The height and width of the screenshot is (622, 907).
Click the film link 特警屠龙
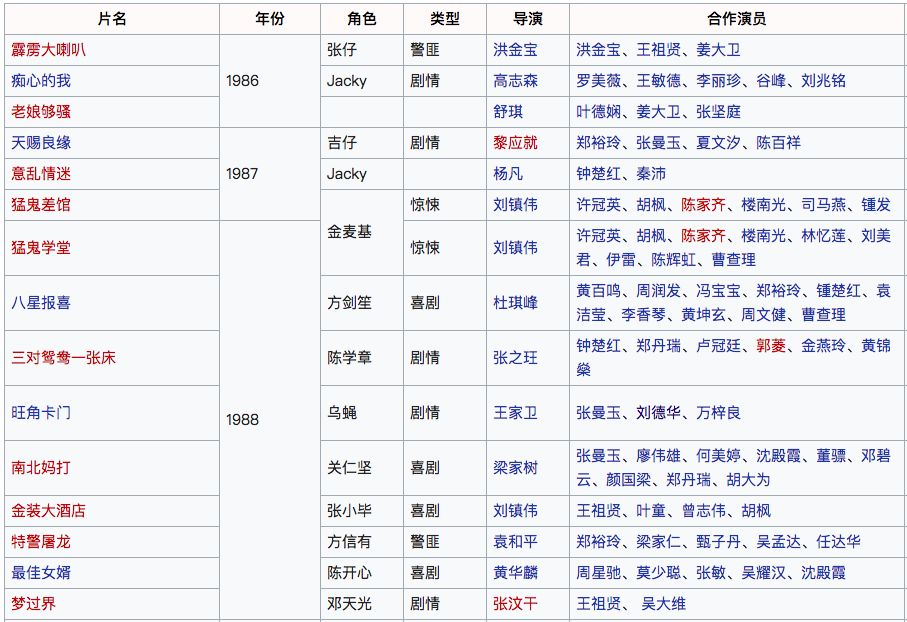click(x=40, y=542)
